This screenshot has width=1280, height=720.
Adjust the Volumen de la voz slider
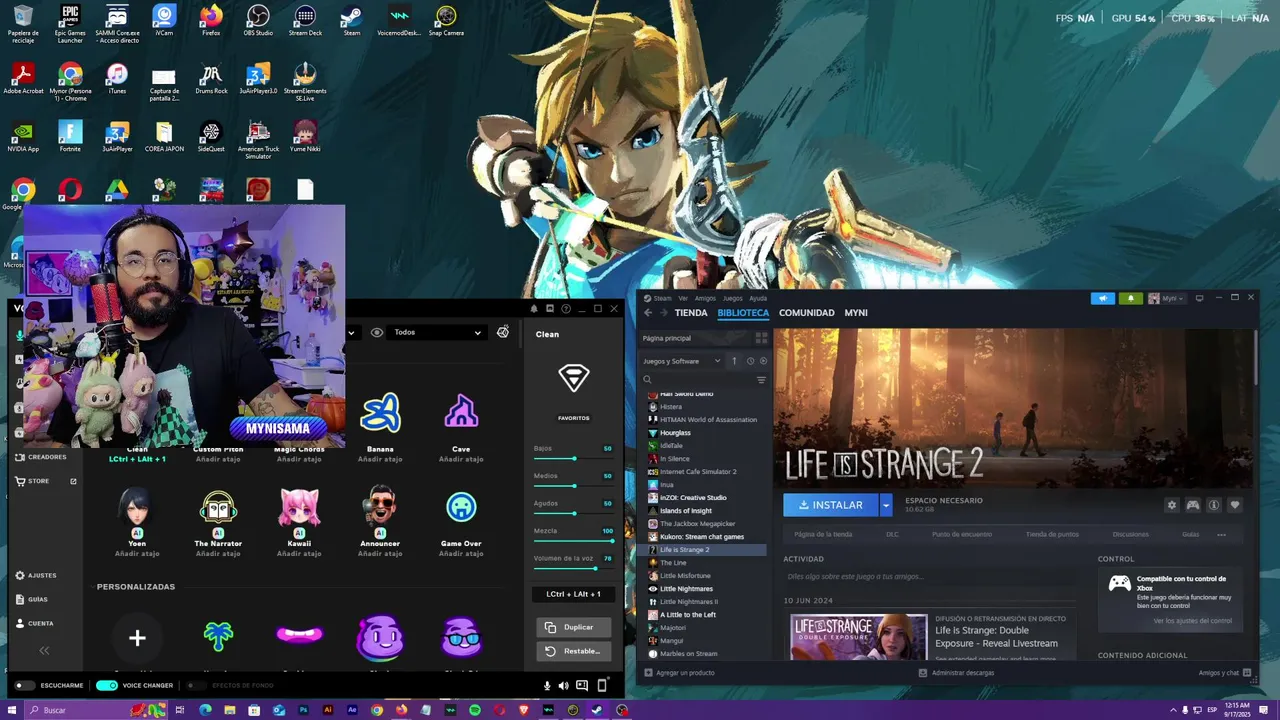point(574,569)
